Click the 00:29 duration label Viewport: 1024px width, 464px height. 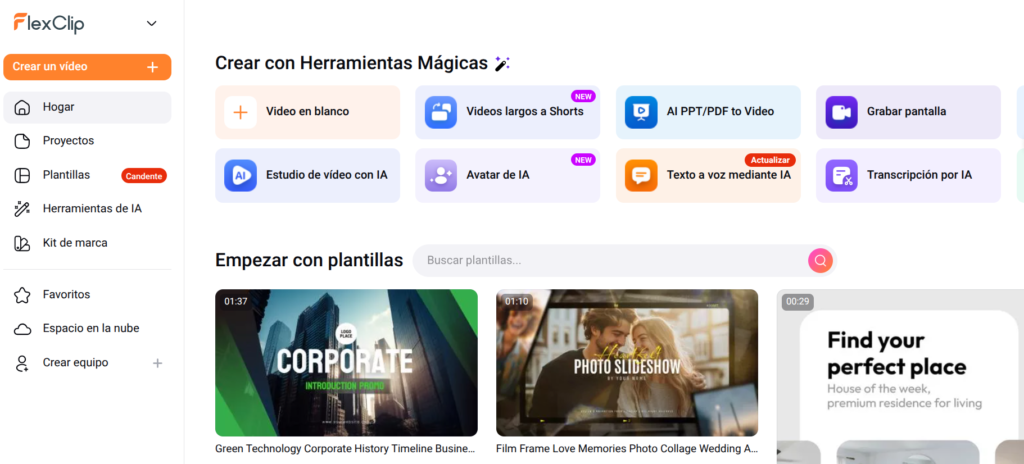pos(797,302)
